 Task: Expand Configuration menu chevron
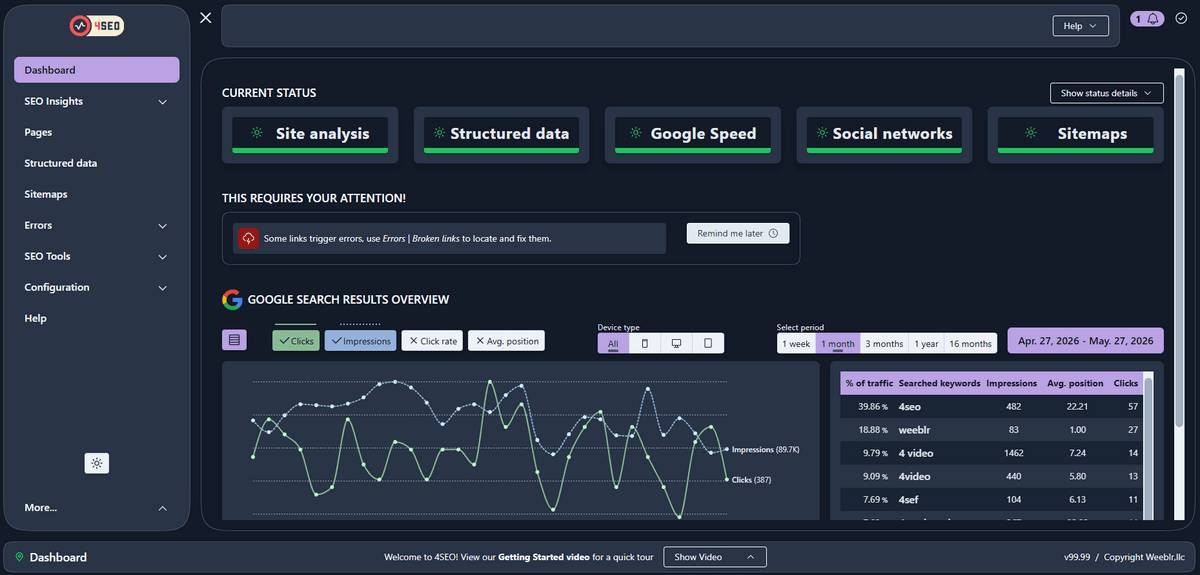[x=163, y=288]
